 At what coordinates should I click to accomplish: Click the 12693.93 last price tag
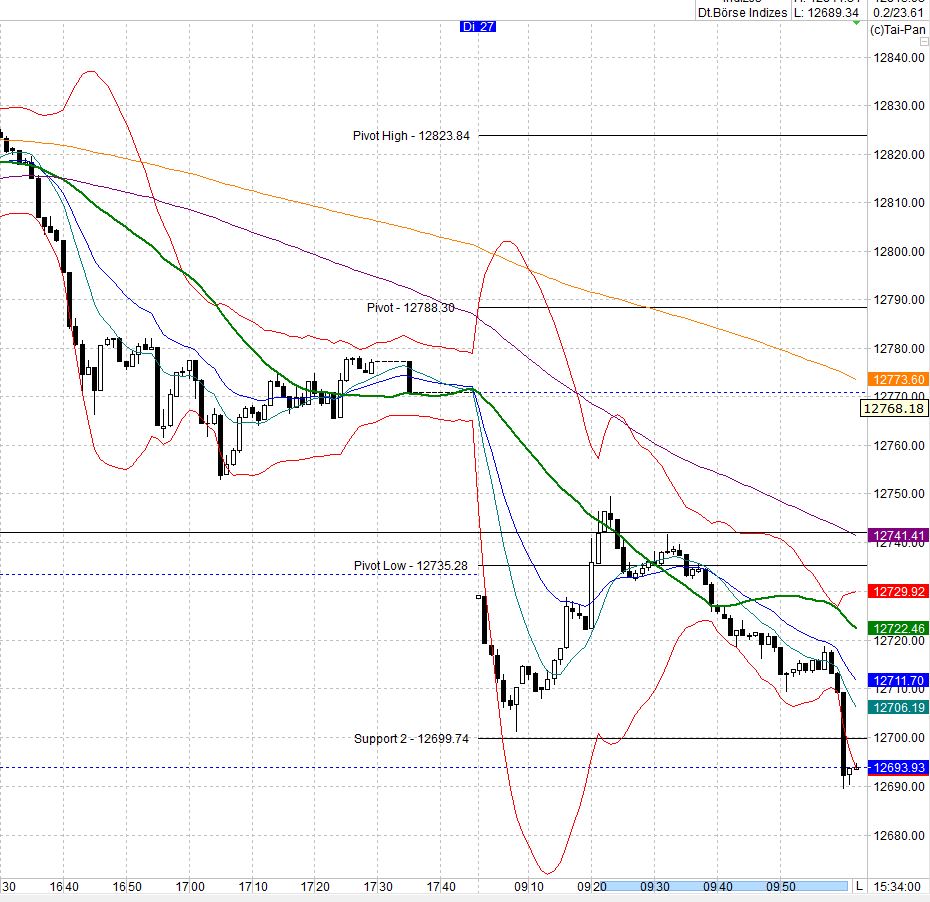point(898,767)
